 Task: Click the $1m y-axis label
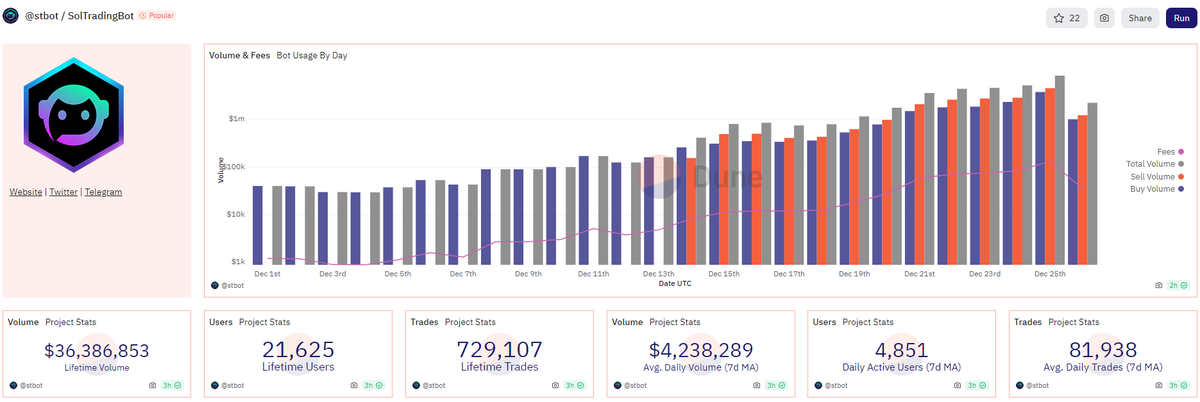coord(236,119)
